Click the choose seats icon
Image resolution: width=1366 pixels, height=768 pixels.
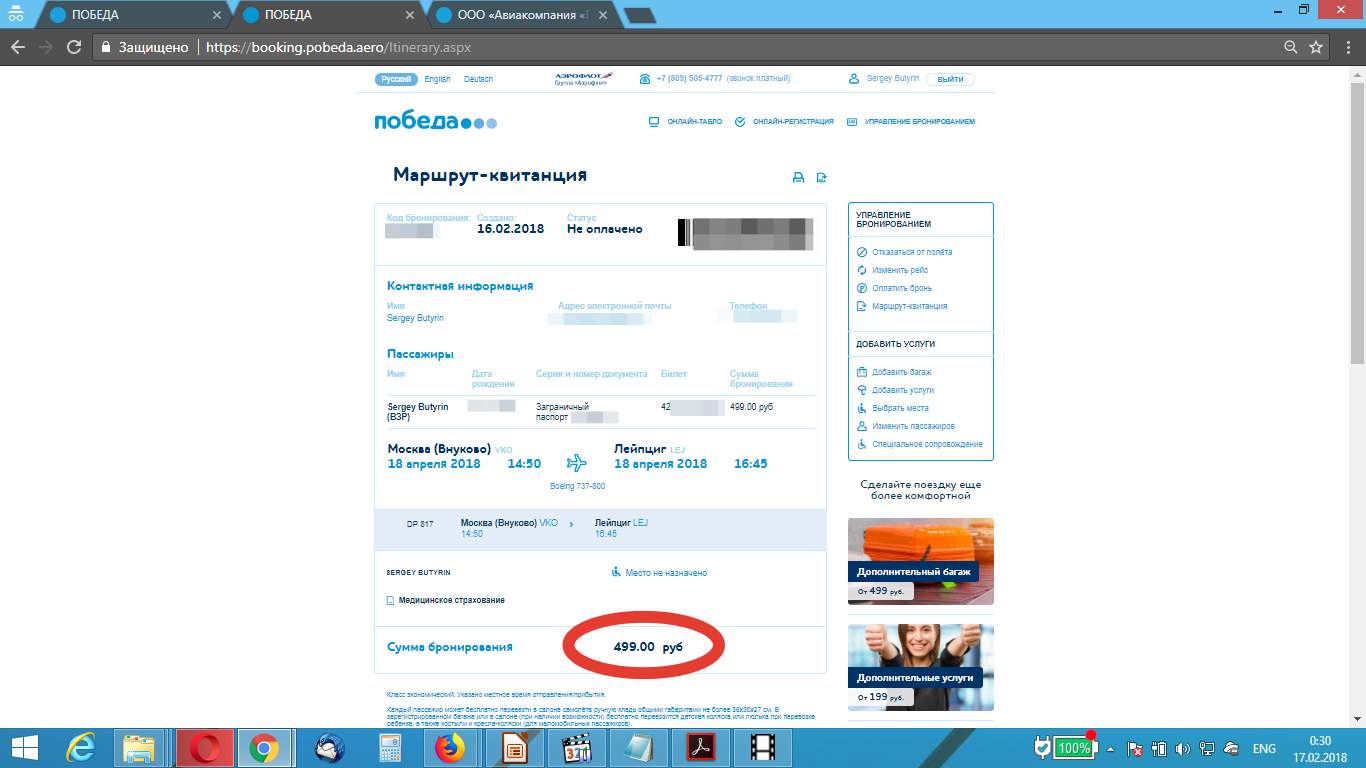click(862, 408)
